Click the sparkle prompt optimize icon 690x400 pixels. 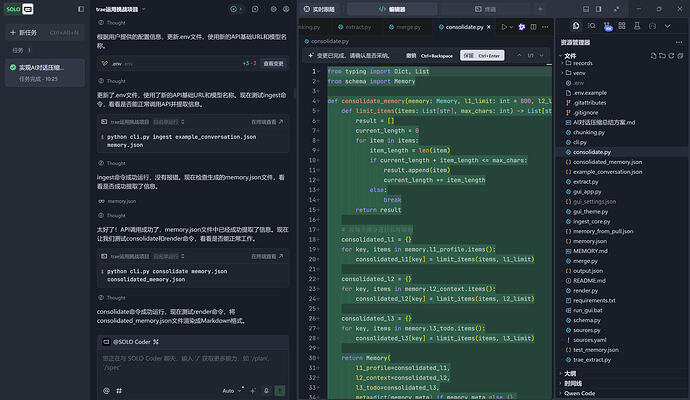click(253, 390)
